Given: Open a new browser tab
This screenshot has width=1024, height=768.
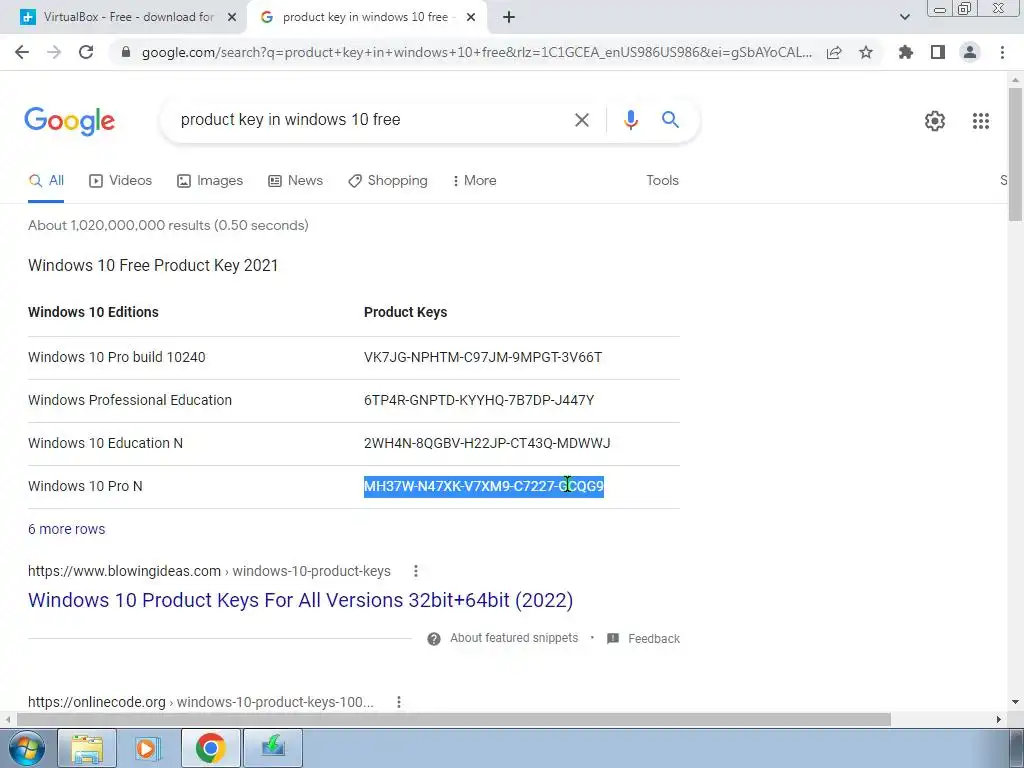Looking at the screenshot, I should pyautogui.click(x=509, y=17).
